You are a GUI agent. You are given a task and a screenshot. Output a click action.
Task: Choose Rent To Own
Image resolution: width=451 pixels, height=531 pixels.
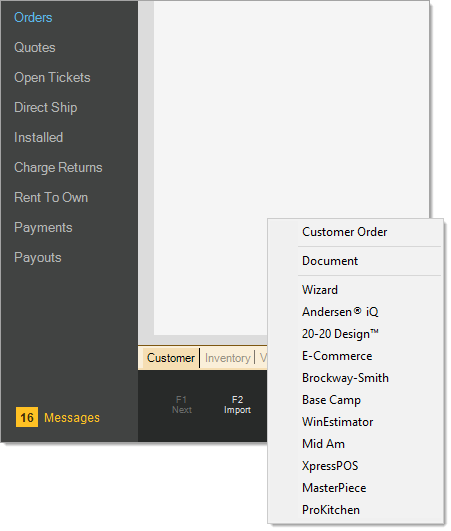[51, 197]
